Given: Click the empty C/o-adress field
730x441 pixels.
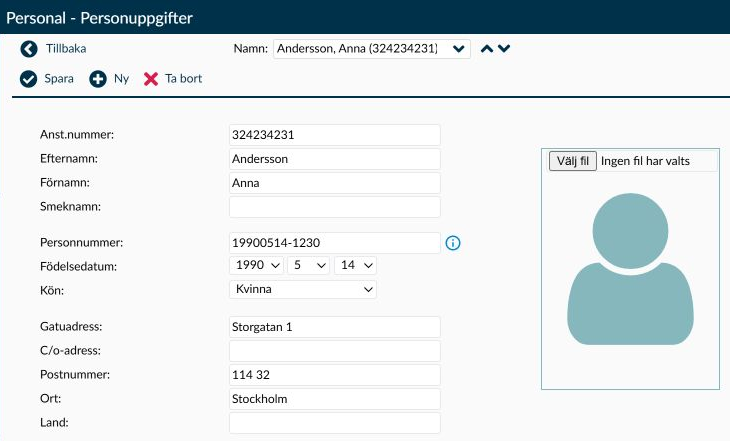Looking at the screenshot, I should pos(335,351).
